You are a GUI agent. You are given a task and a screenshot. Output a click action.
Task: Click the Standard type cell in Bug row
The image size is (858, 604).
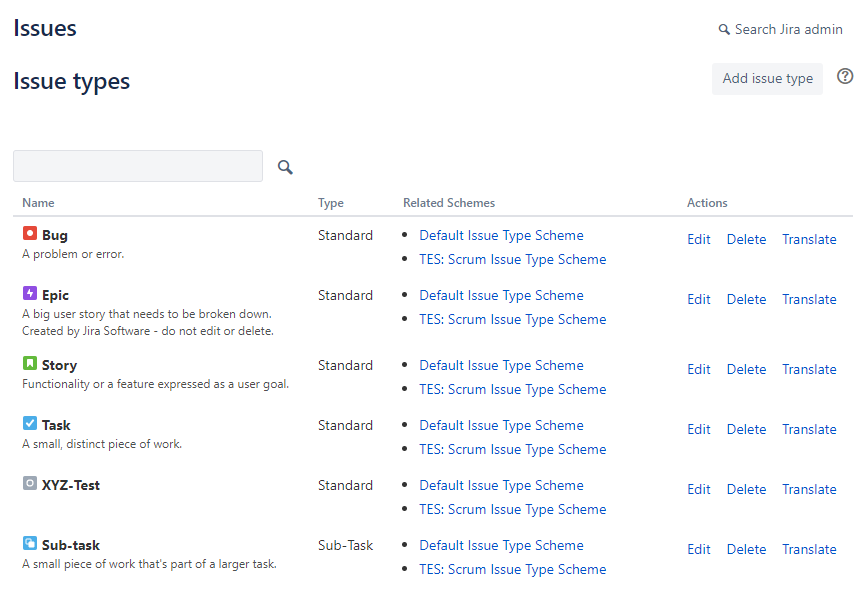pos(345,236)
